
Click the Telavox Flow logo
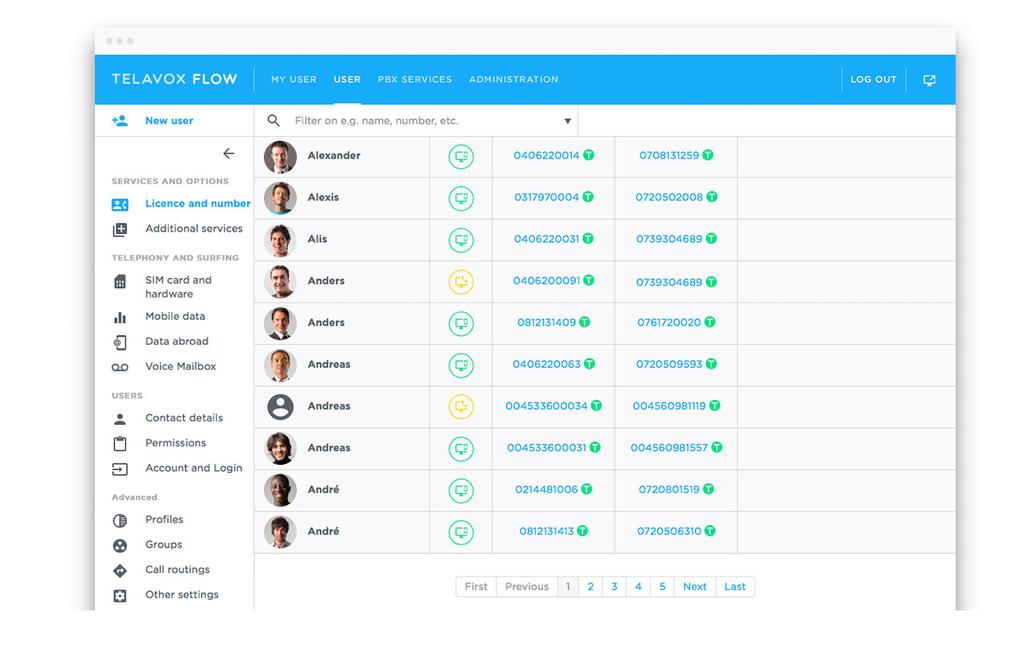(x=174, y=79)
